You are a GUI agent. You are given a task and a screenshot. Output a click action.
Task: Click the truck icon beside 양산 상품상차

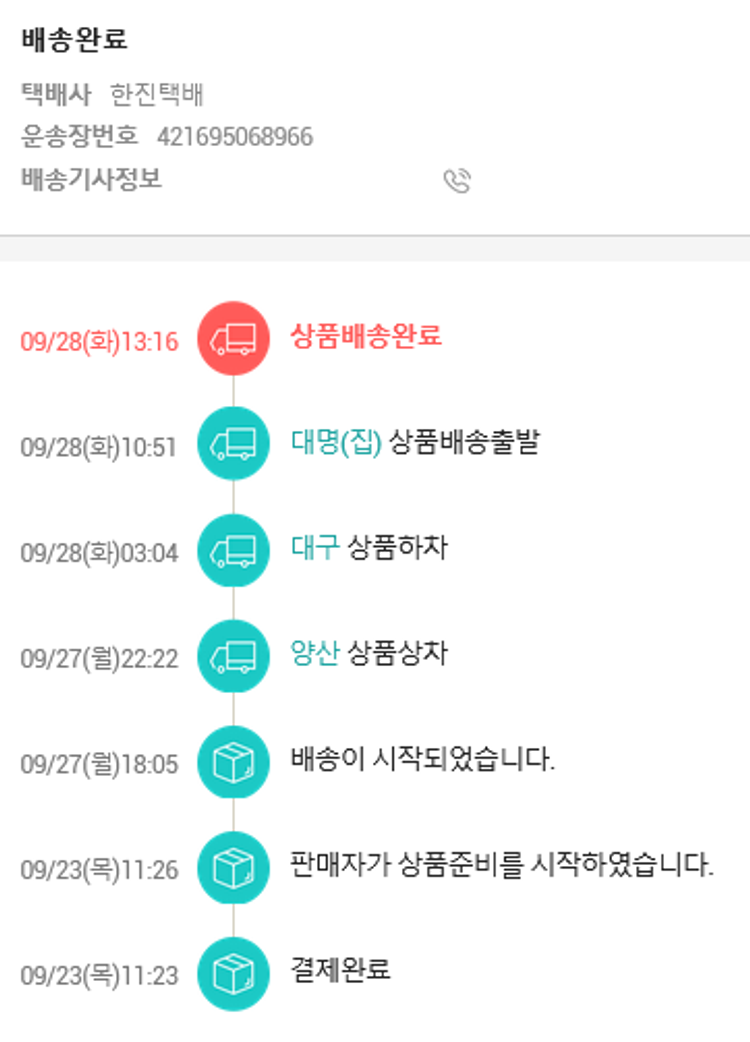[x=233, y=657]
